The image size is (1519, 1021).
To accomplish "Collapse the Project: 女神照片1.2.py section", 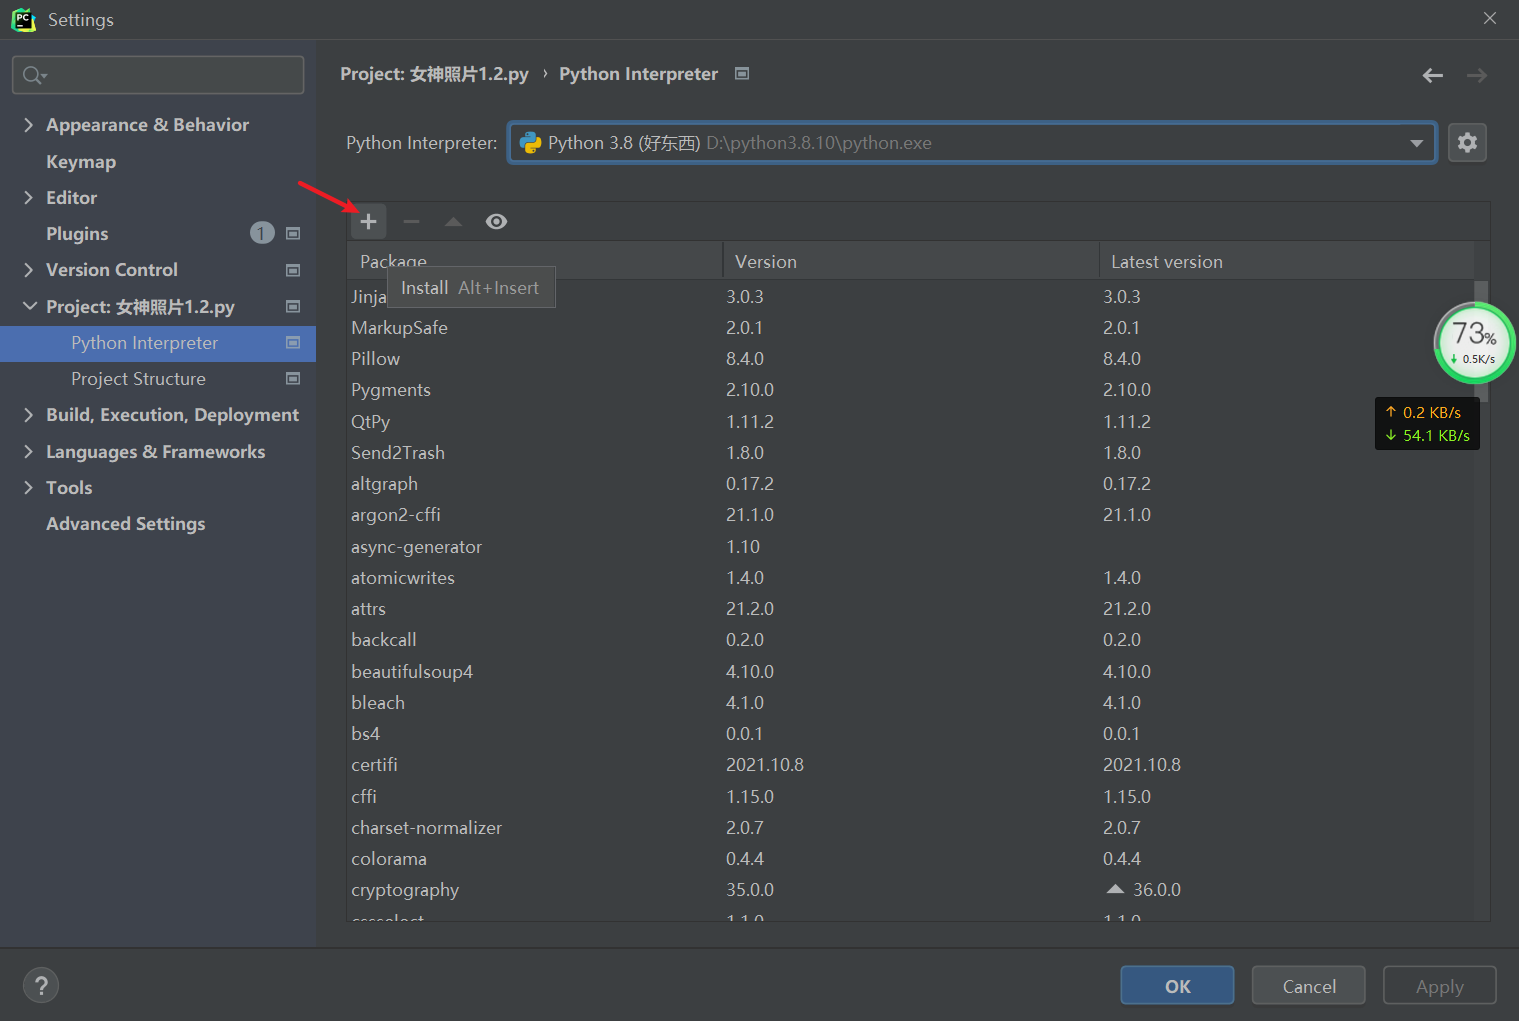I will click(x=29, y=306).
